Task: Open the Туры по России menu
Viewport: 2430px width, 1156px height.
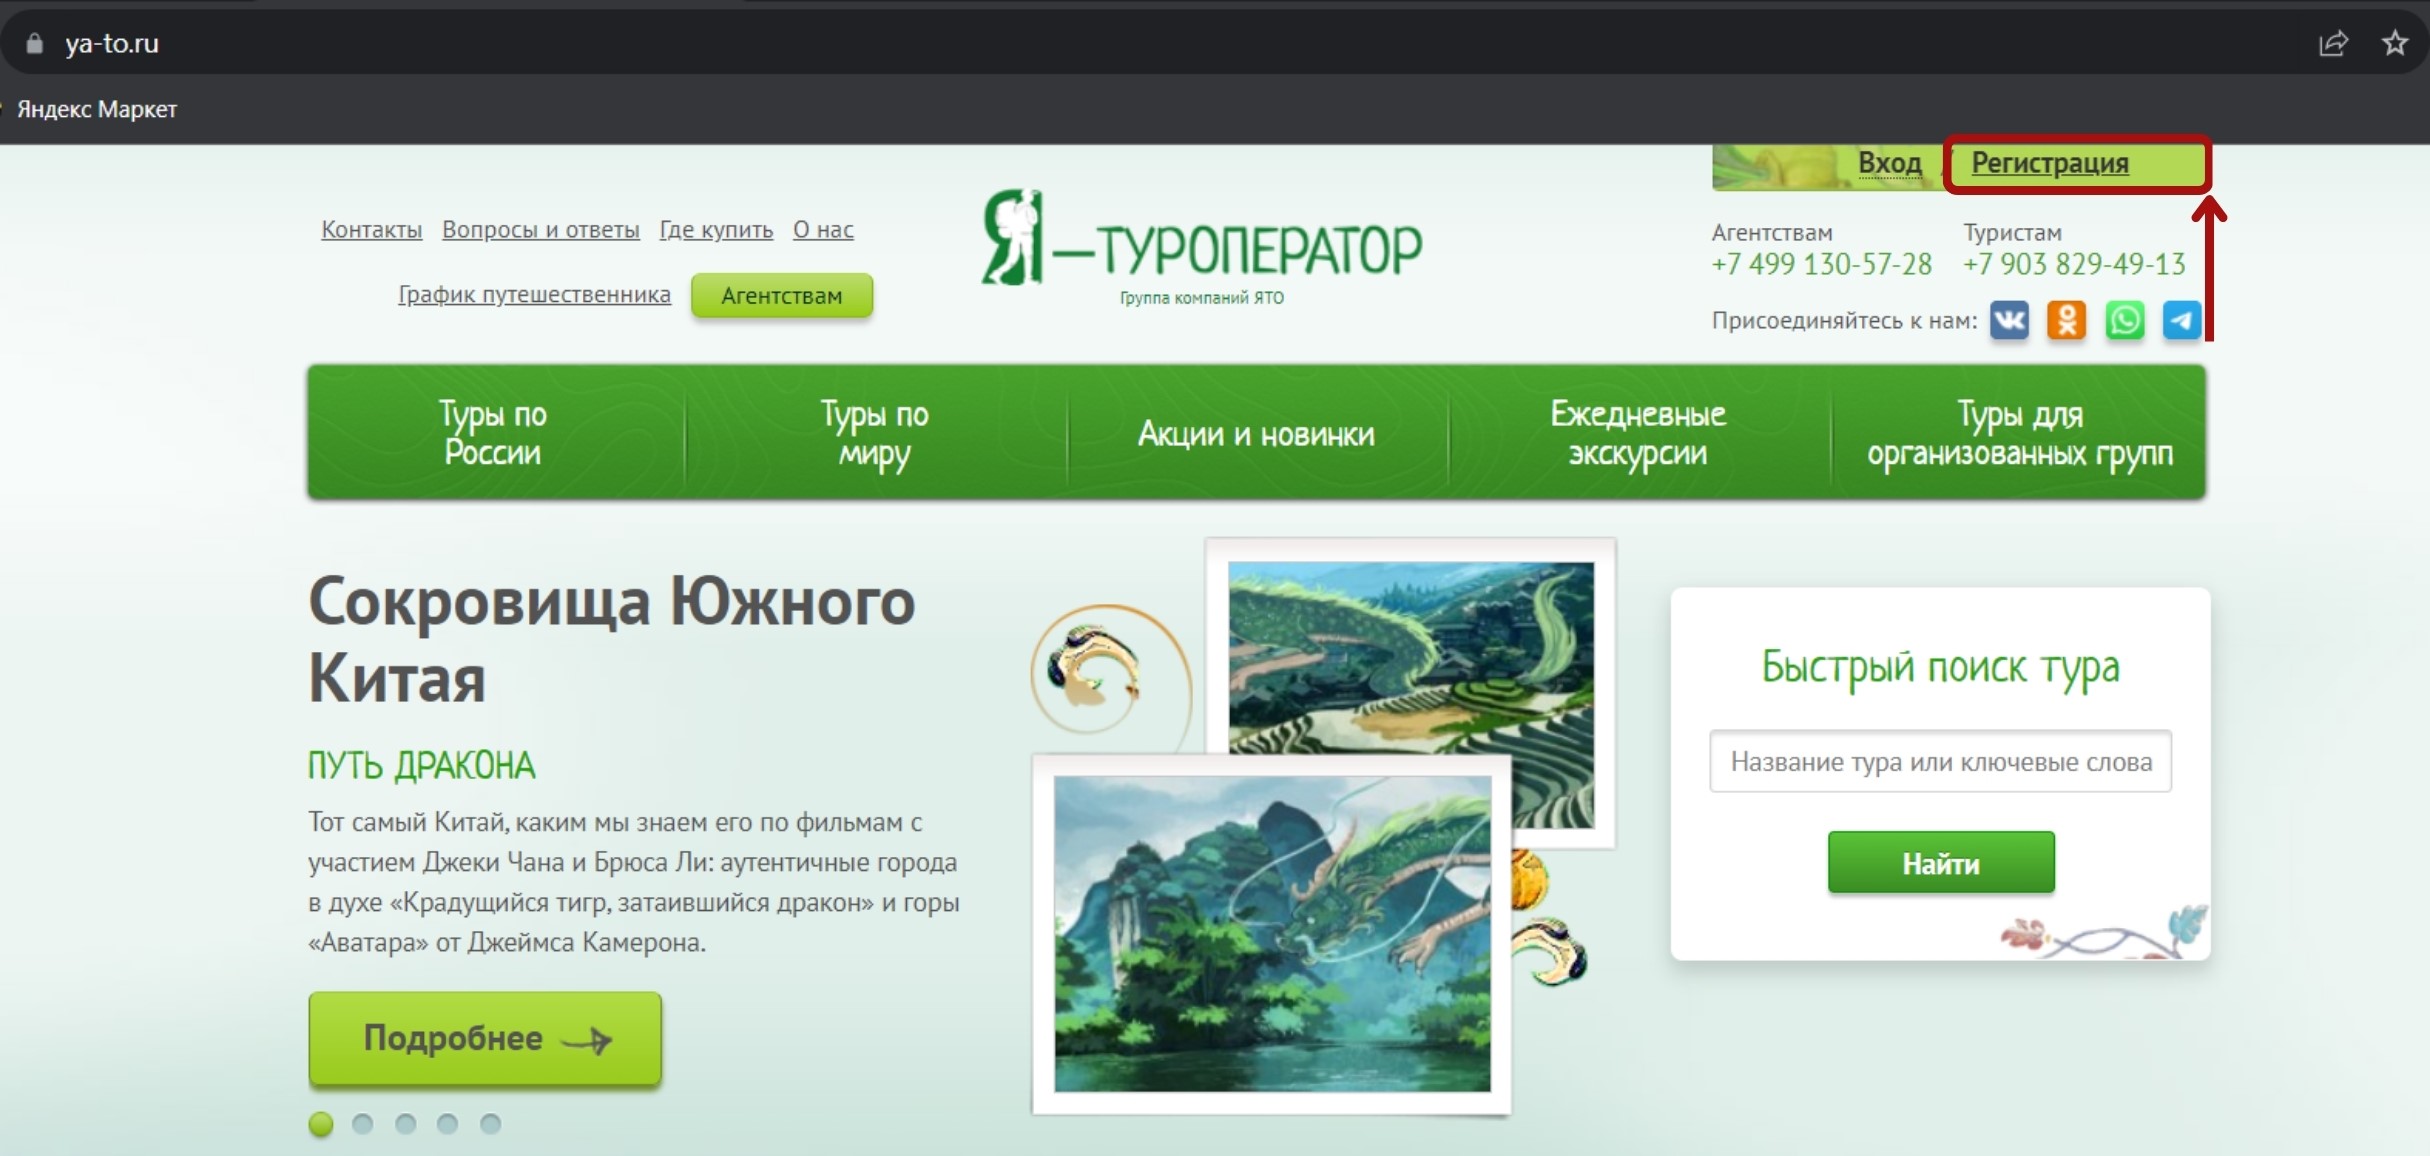Action: coord(493,433)
